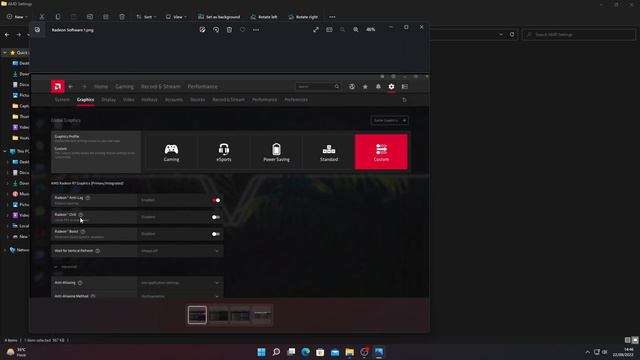Open the Home menu in Radeon Software

click(x=101, y=87)
